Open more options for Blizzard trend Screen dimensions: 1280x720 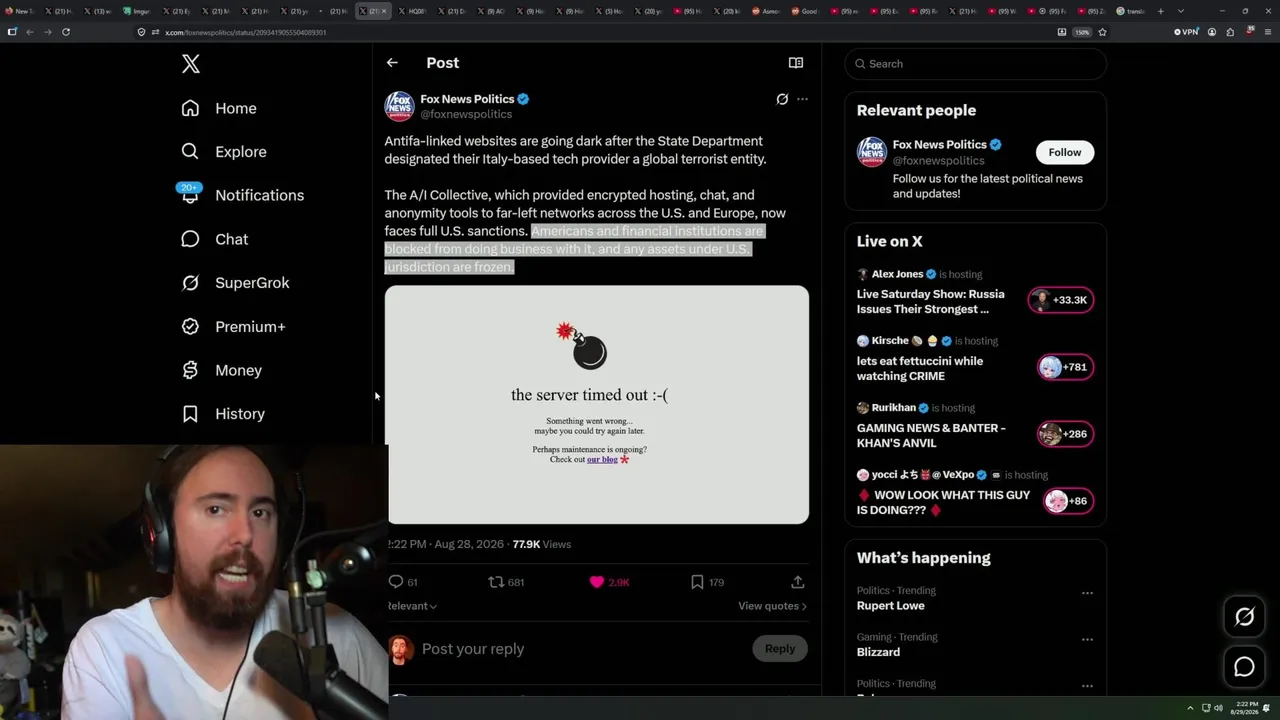pyautogui.click(x=1087, y=639)
